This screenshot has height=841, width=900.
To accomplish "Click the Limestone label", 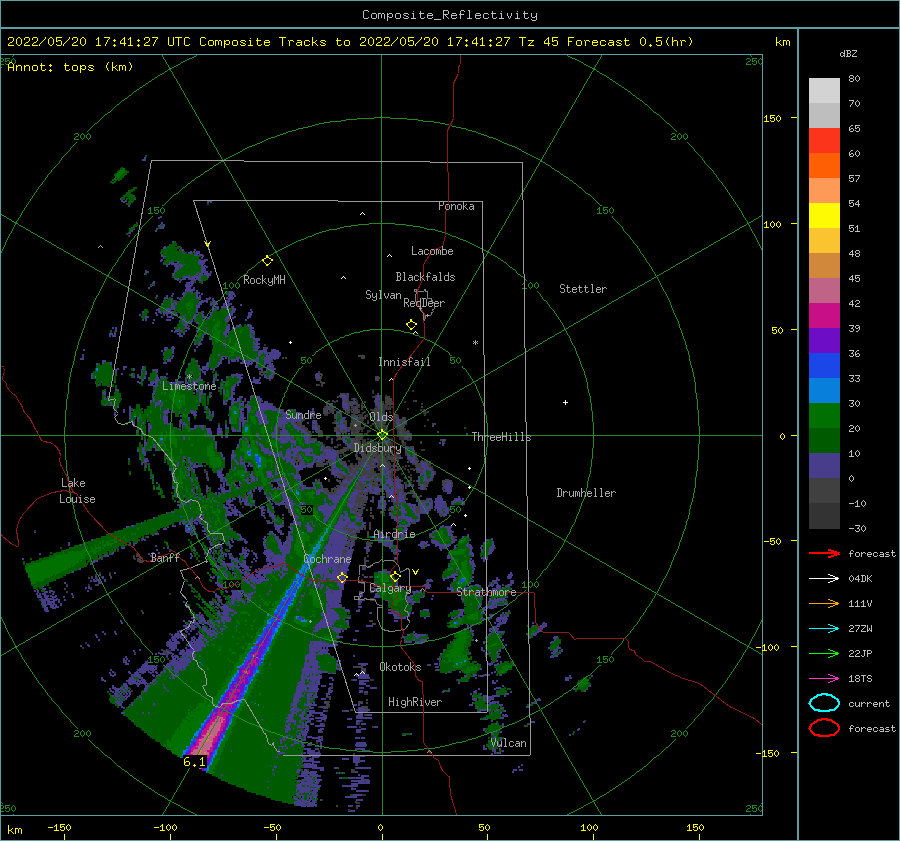I will (189, 386).
